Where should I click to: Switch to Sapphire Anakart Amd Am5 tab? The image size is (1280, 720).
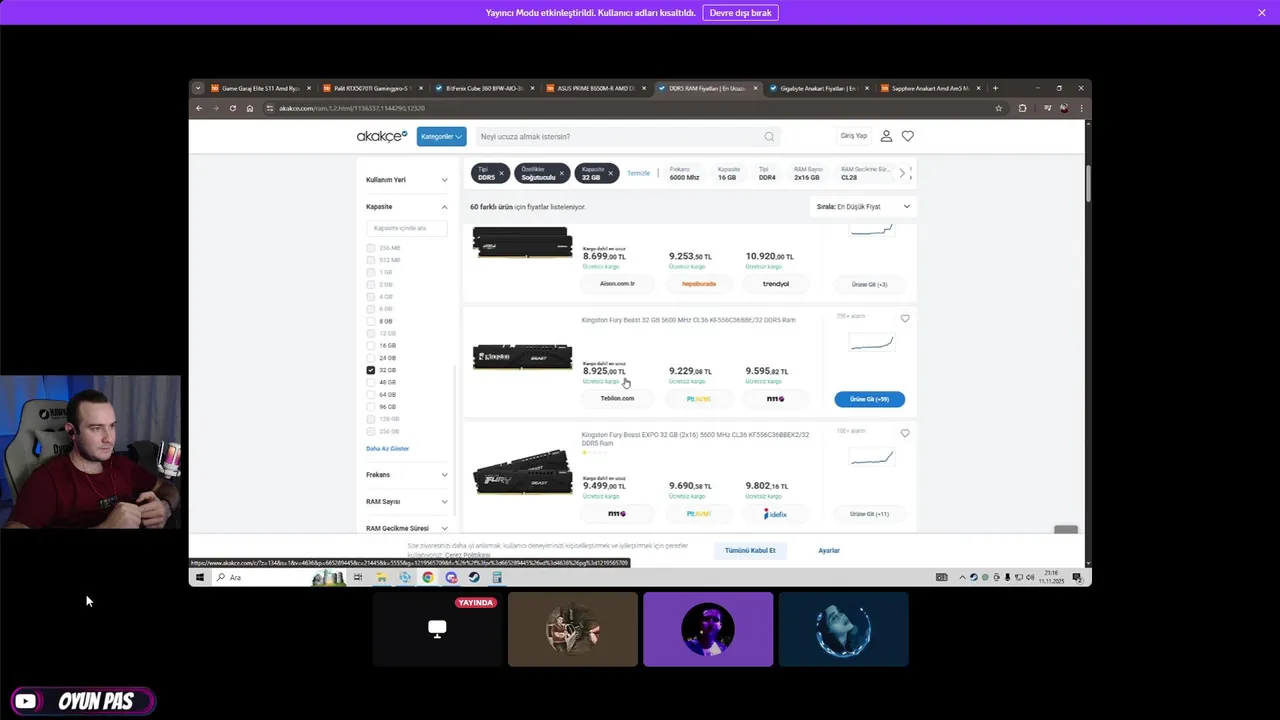(x=930, y=88)
